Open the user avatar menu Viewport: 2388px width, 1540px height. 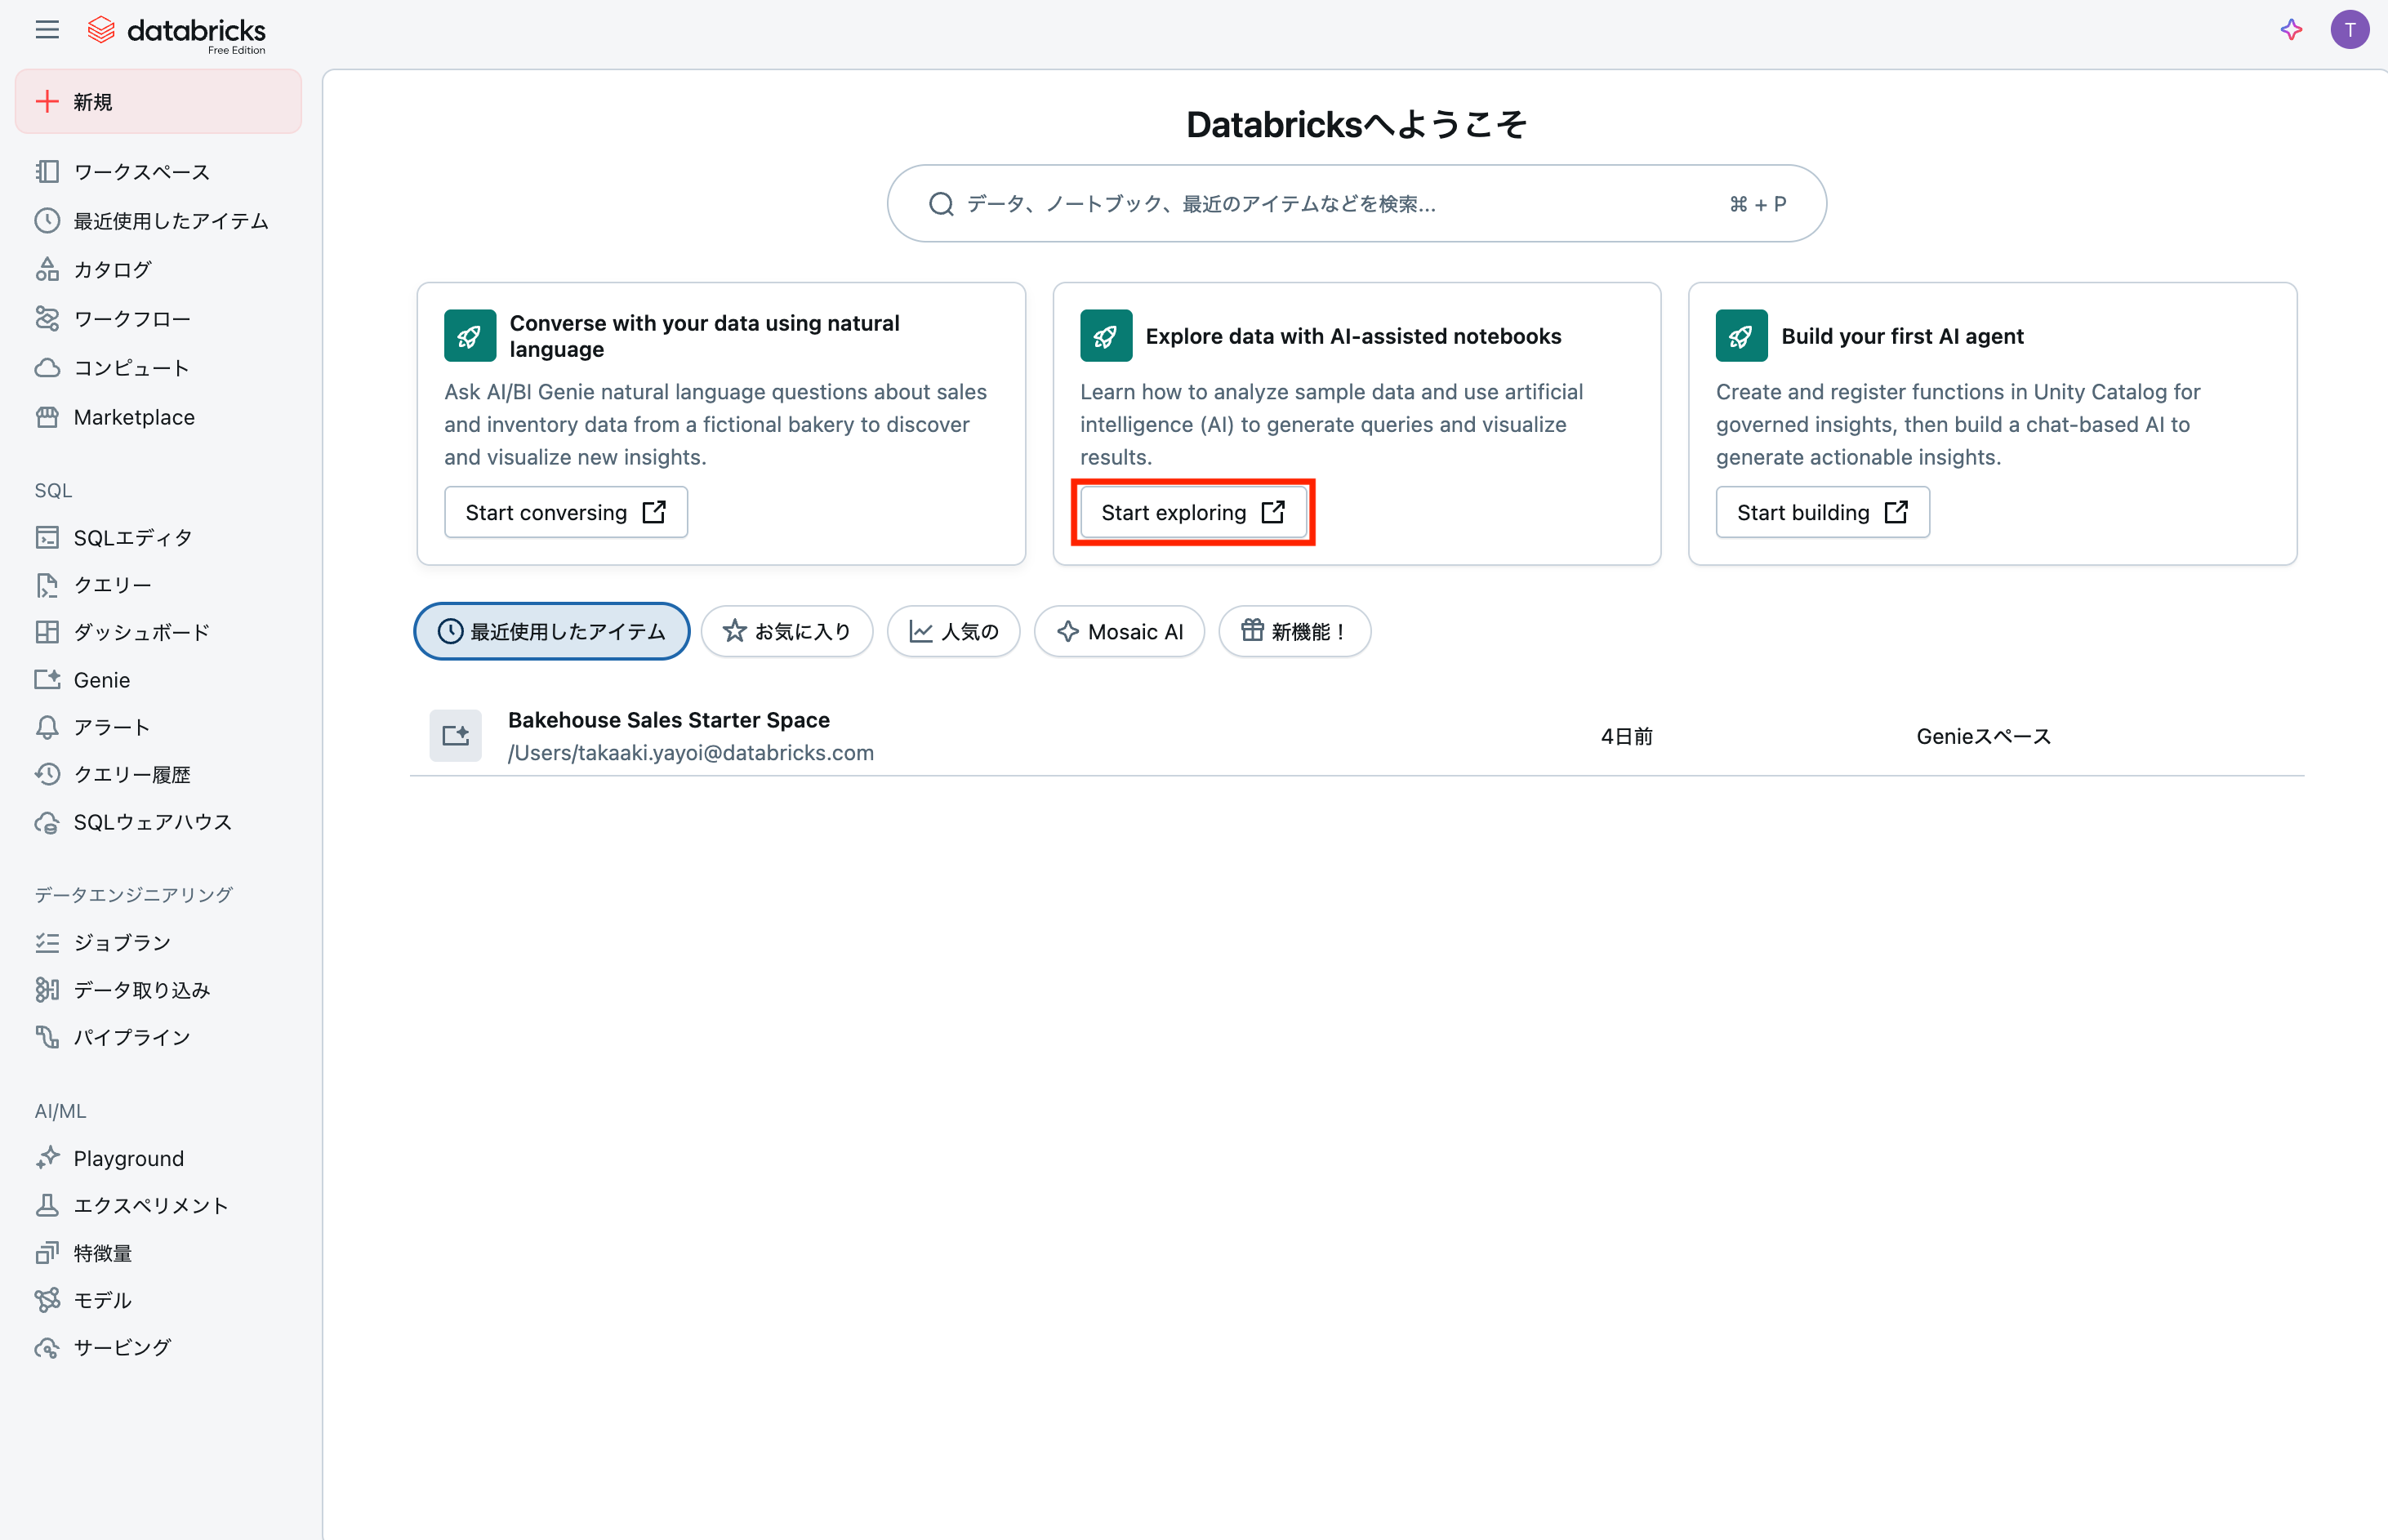coord(2349,30)
